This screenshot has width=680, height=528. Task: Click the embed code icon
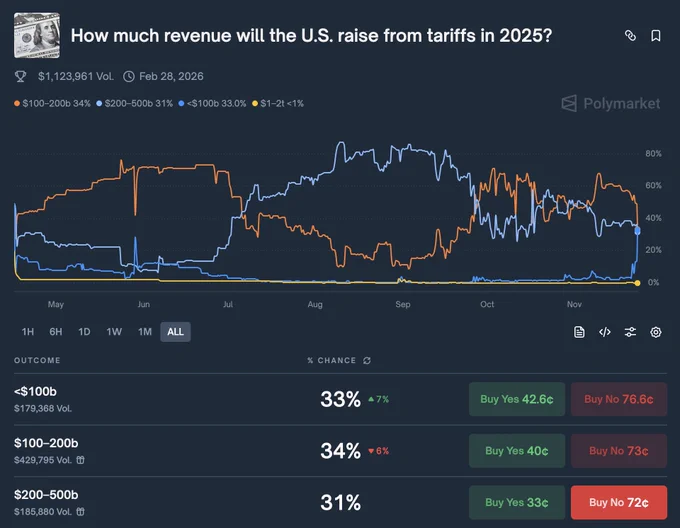[605, 332]
